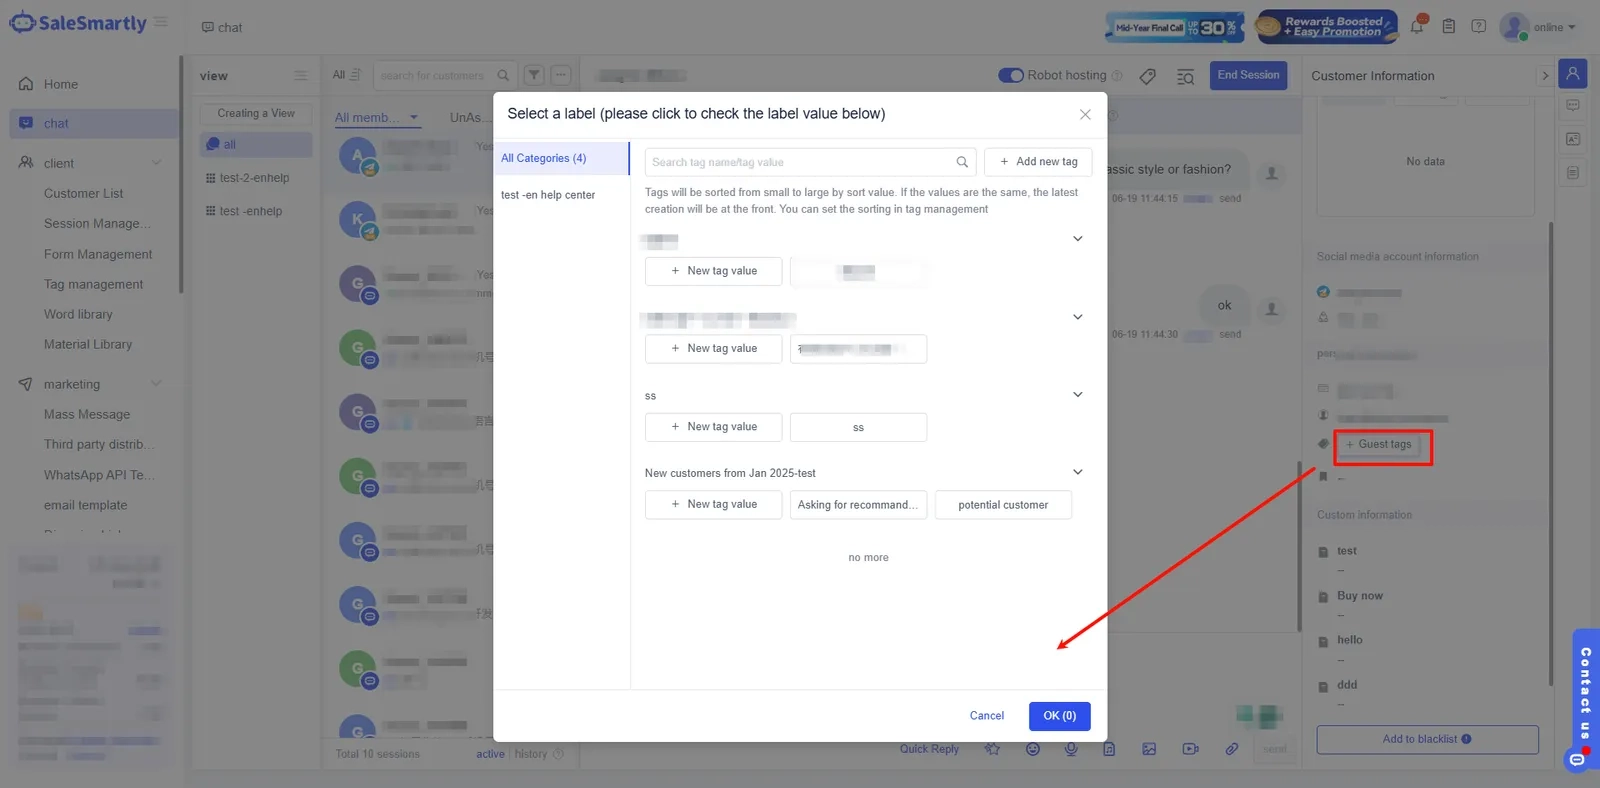Image resolution: width=1600 pixels, height=788 pixels.
Task: Click the send image icon
Action: point(1149,749)
